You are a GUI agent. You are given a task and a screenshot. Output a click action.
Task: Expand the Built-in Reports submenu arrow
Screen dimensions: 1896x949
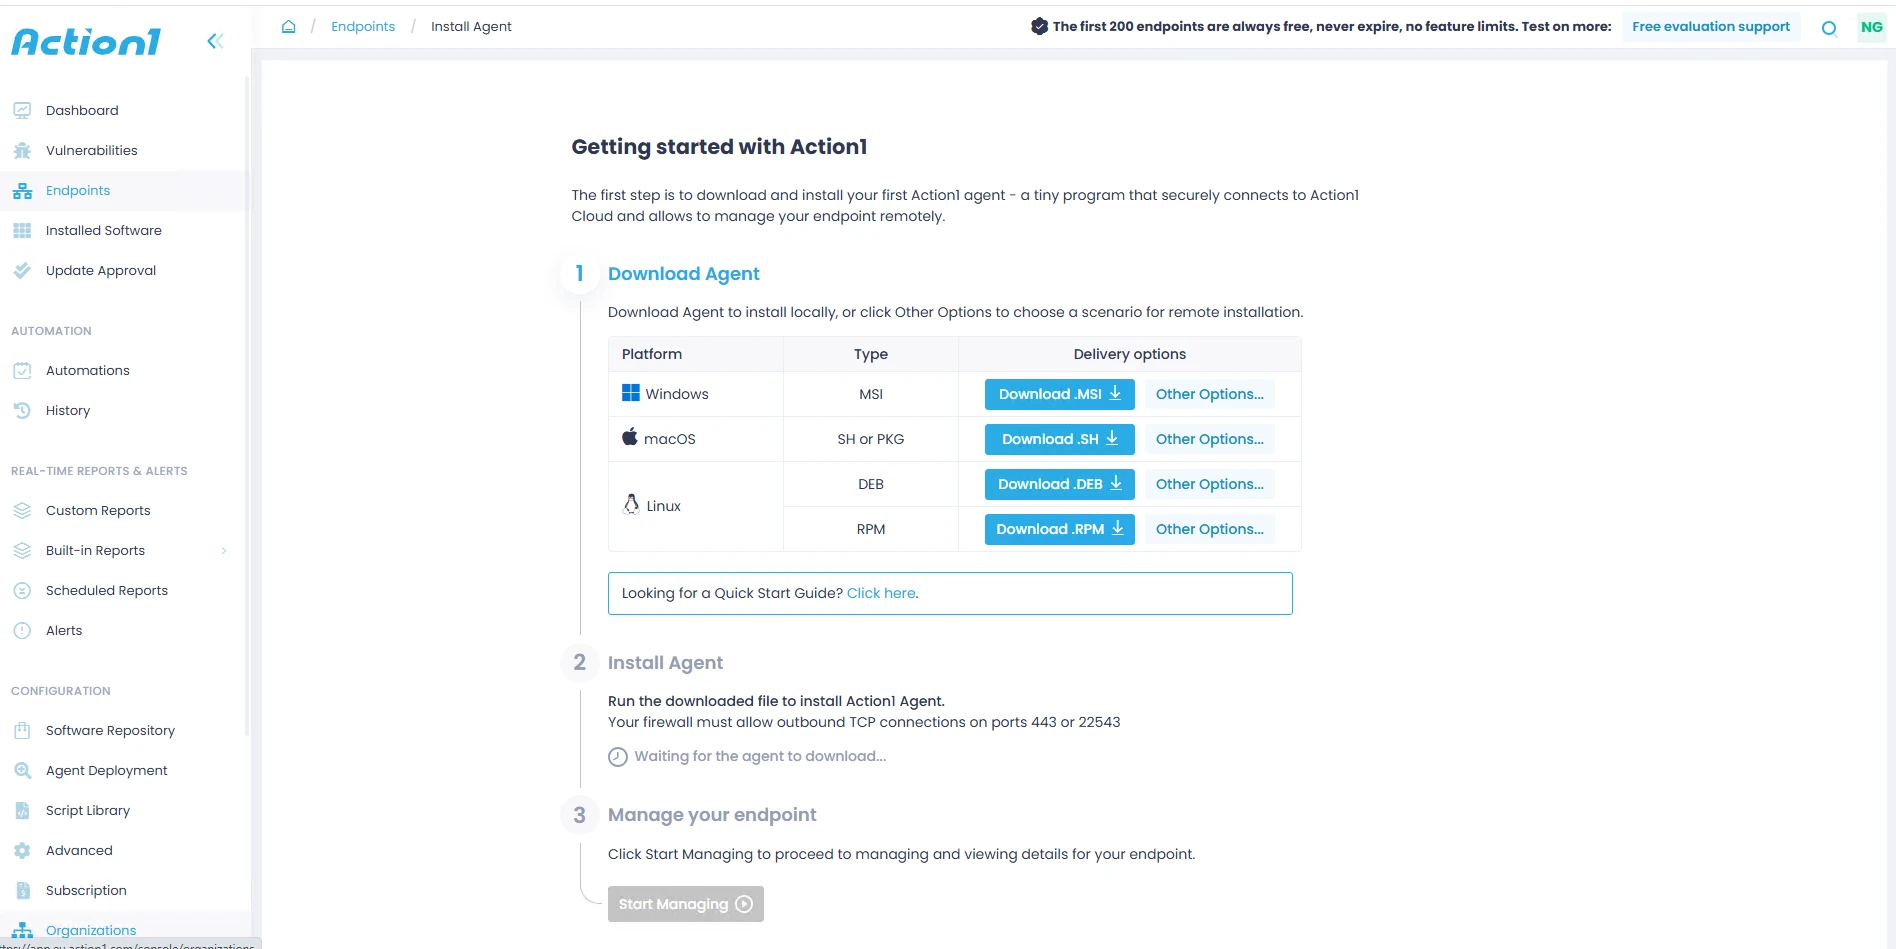(x=224, y=551)
